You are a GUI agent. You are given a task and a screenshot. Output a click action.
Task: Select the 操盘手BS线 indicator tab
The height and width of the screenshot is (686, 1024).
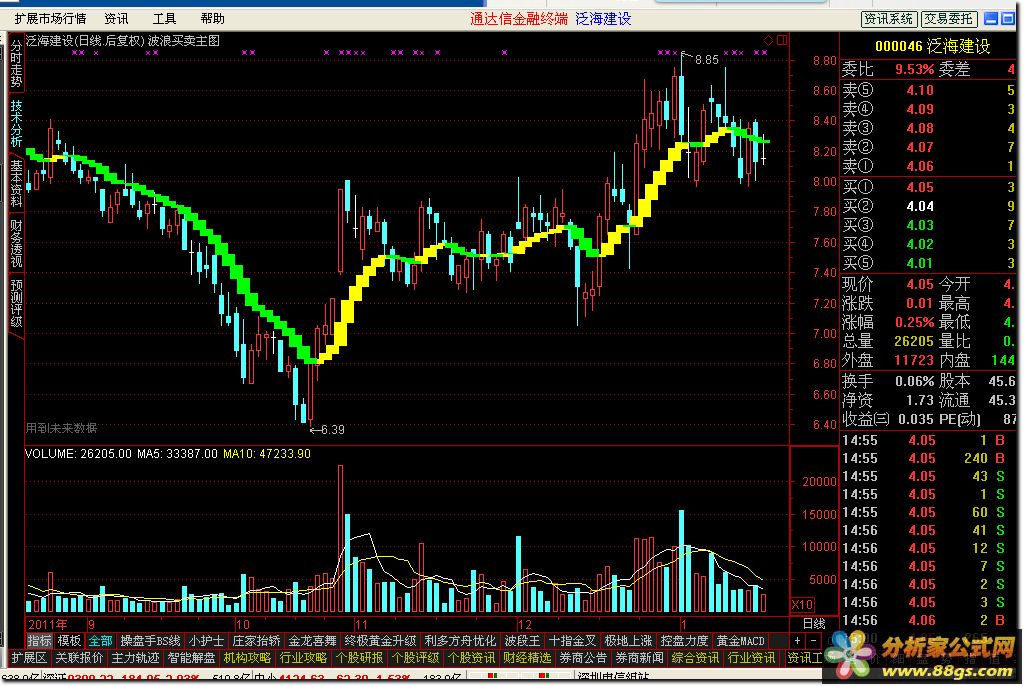click(x=150, y=641)
